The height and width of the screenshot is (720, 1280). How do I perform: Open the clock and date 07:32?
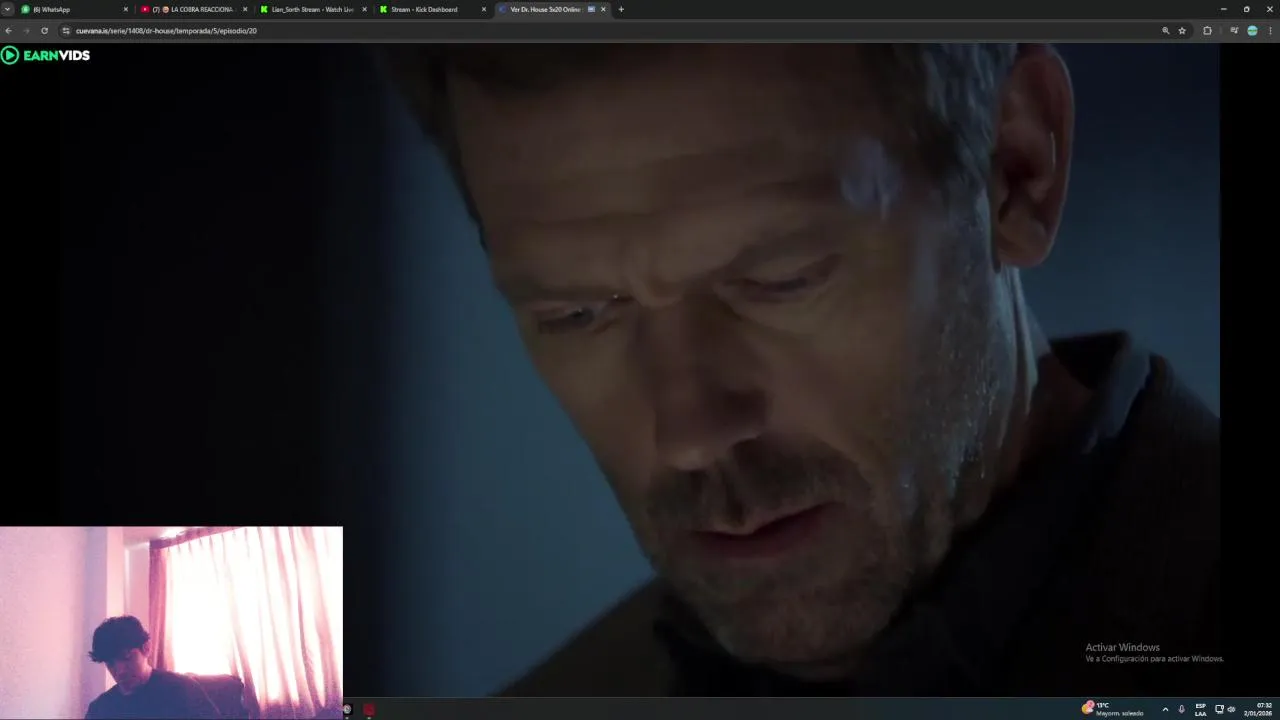coord(1258,709)
